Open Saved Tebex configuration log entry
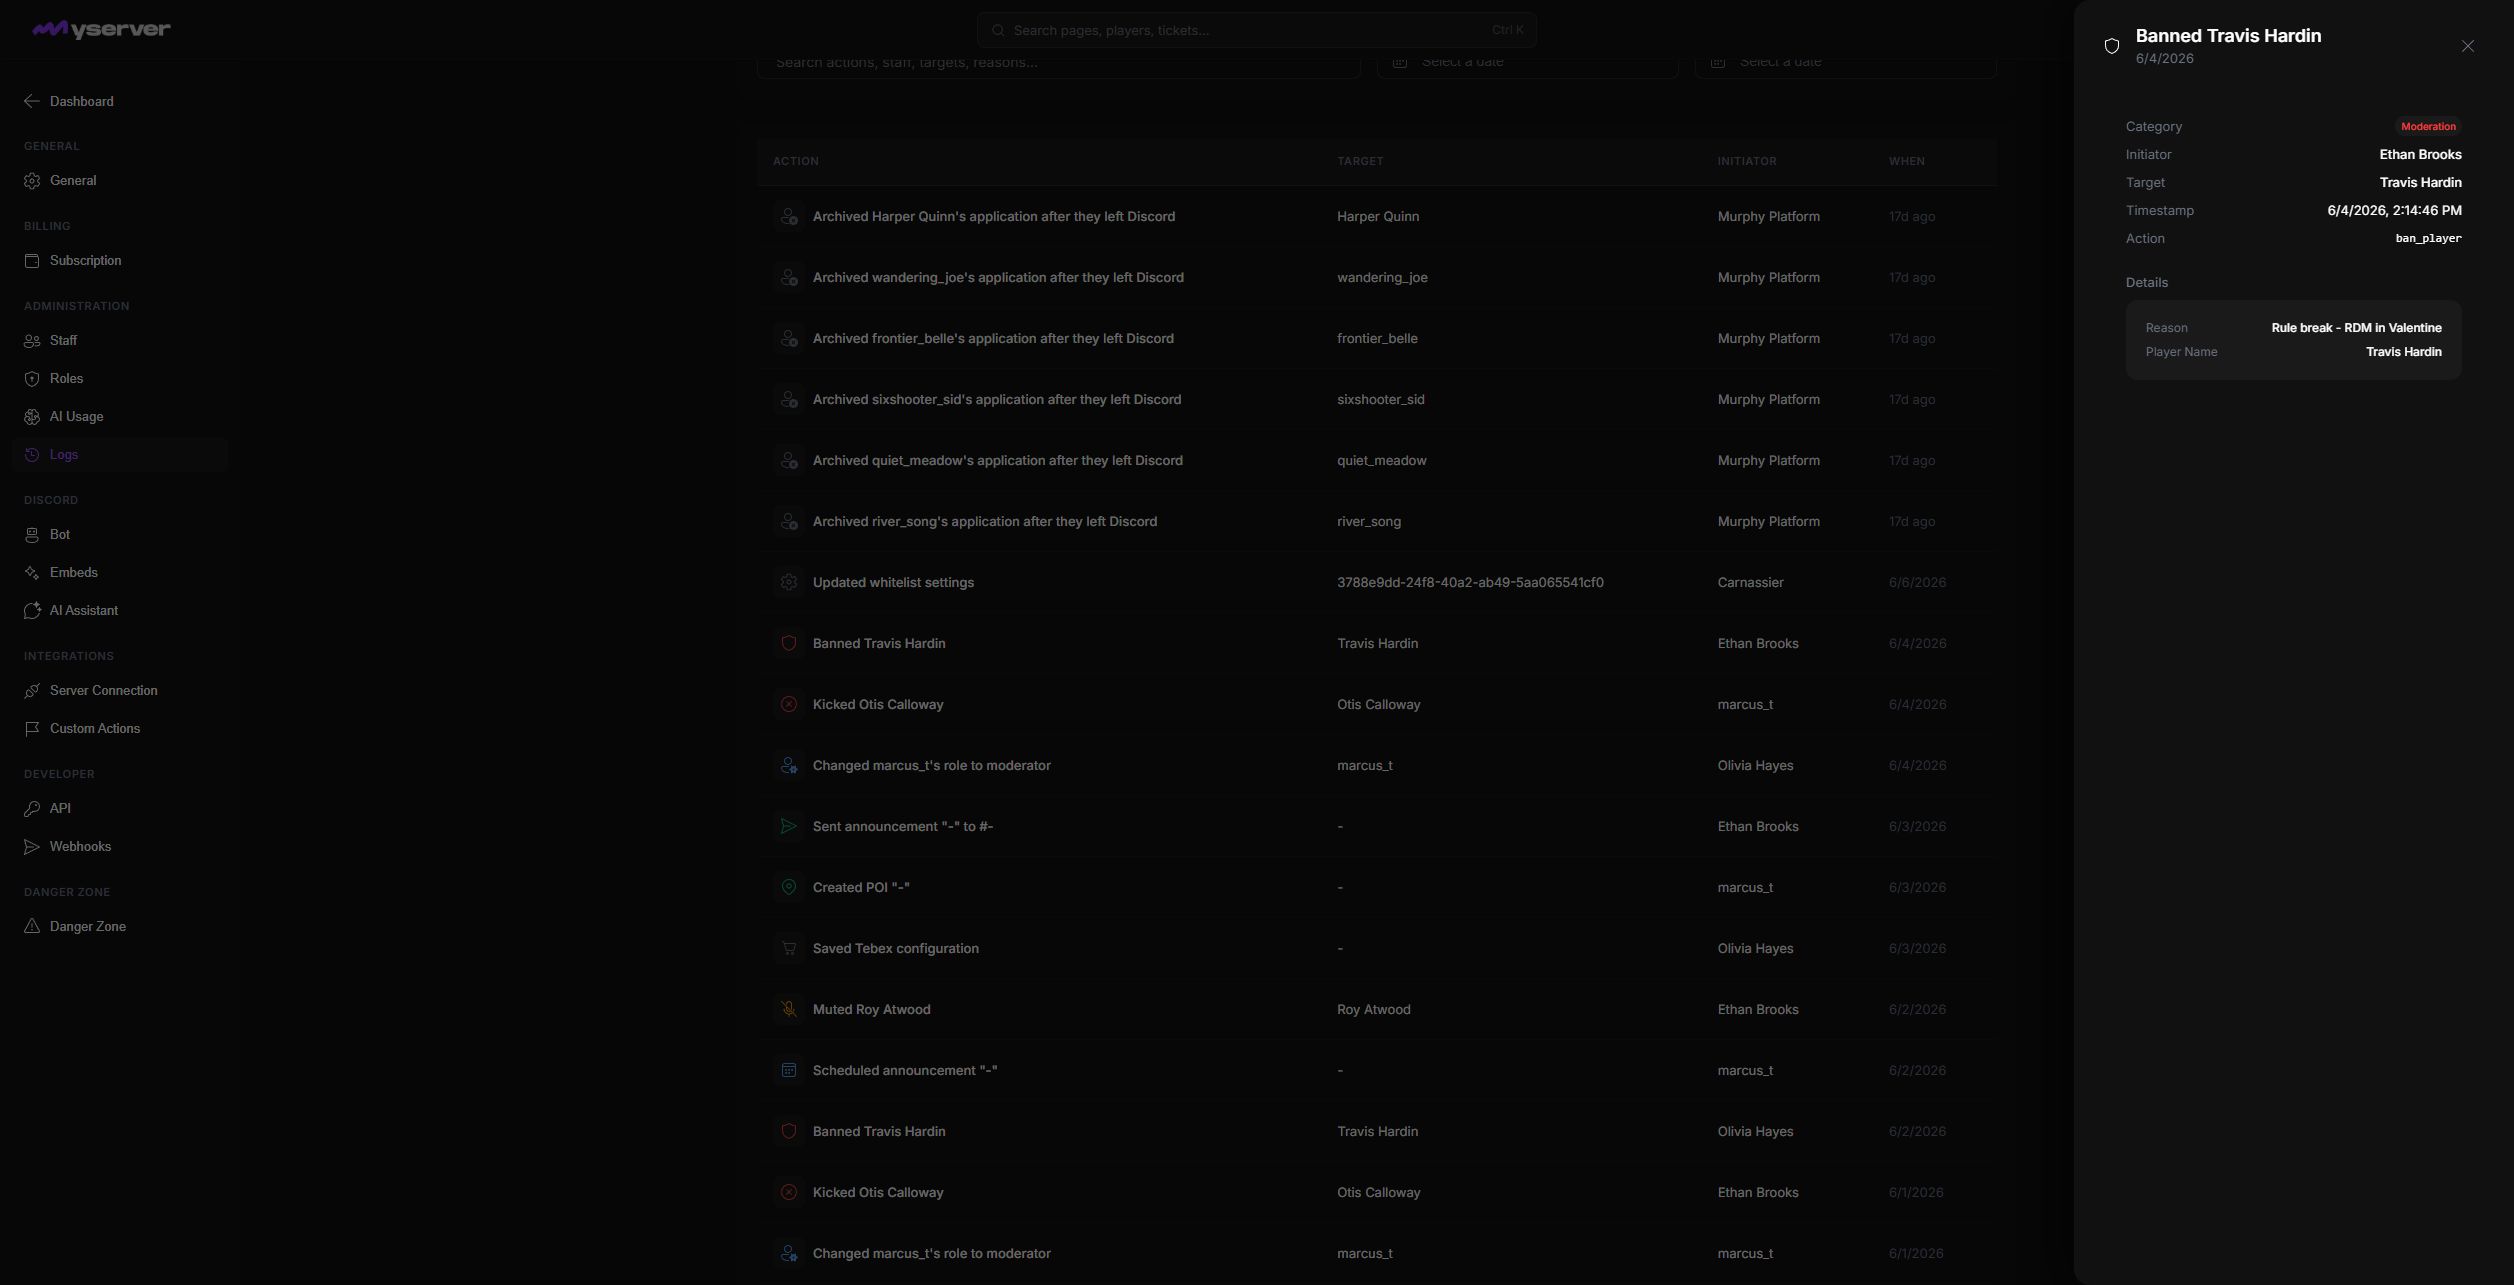2514x1285 pixels. (1376, 948)
